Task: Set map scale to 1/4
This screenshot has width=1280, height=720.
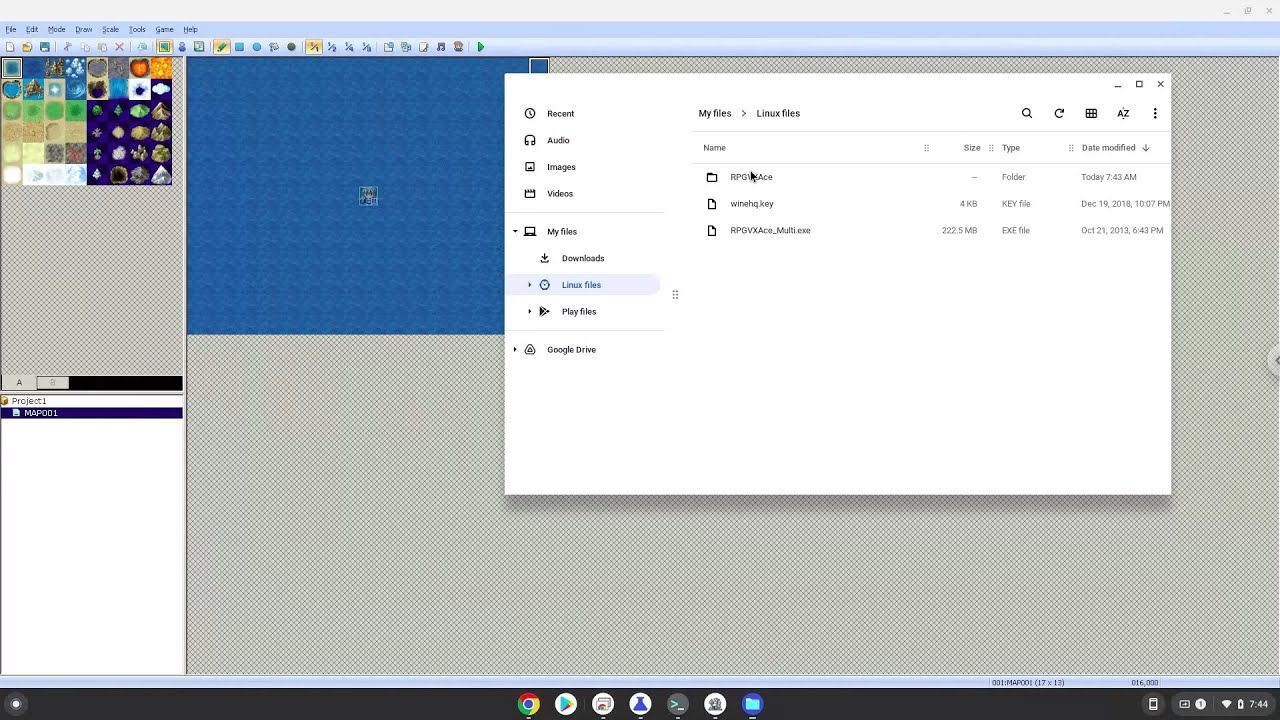Action: (349, 47)
